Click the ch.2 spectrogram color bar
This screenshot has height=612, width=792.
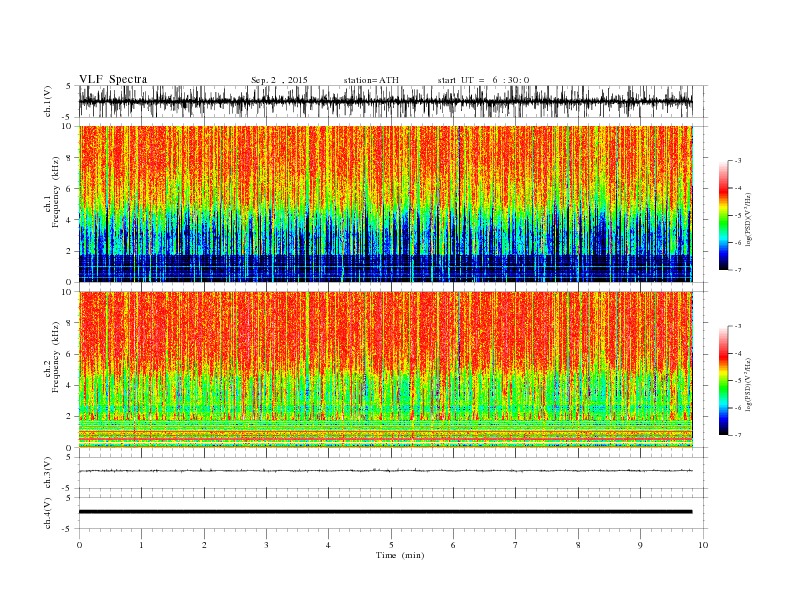pos(724,381)
